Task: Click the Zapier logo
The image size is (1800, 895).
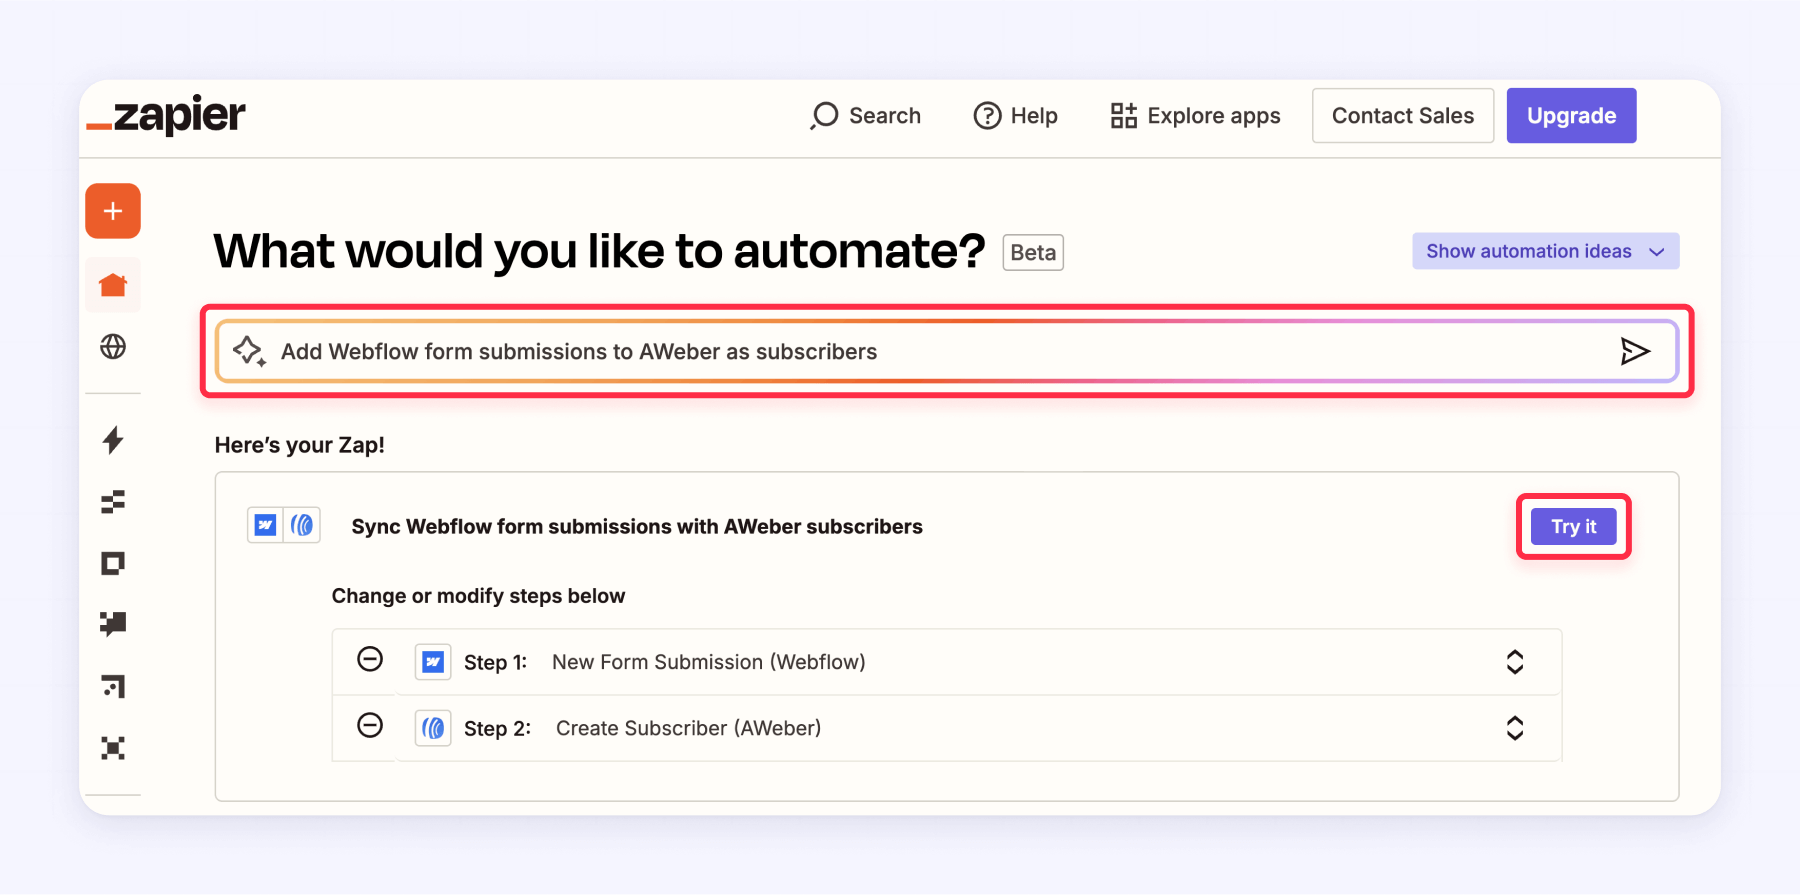Action: (x=165, y=115)
